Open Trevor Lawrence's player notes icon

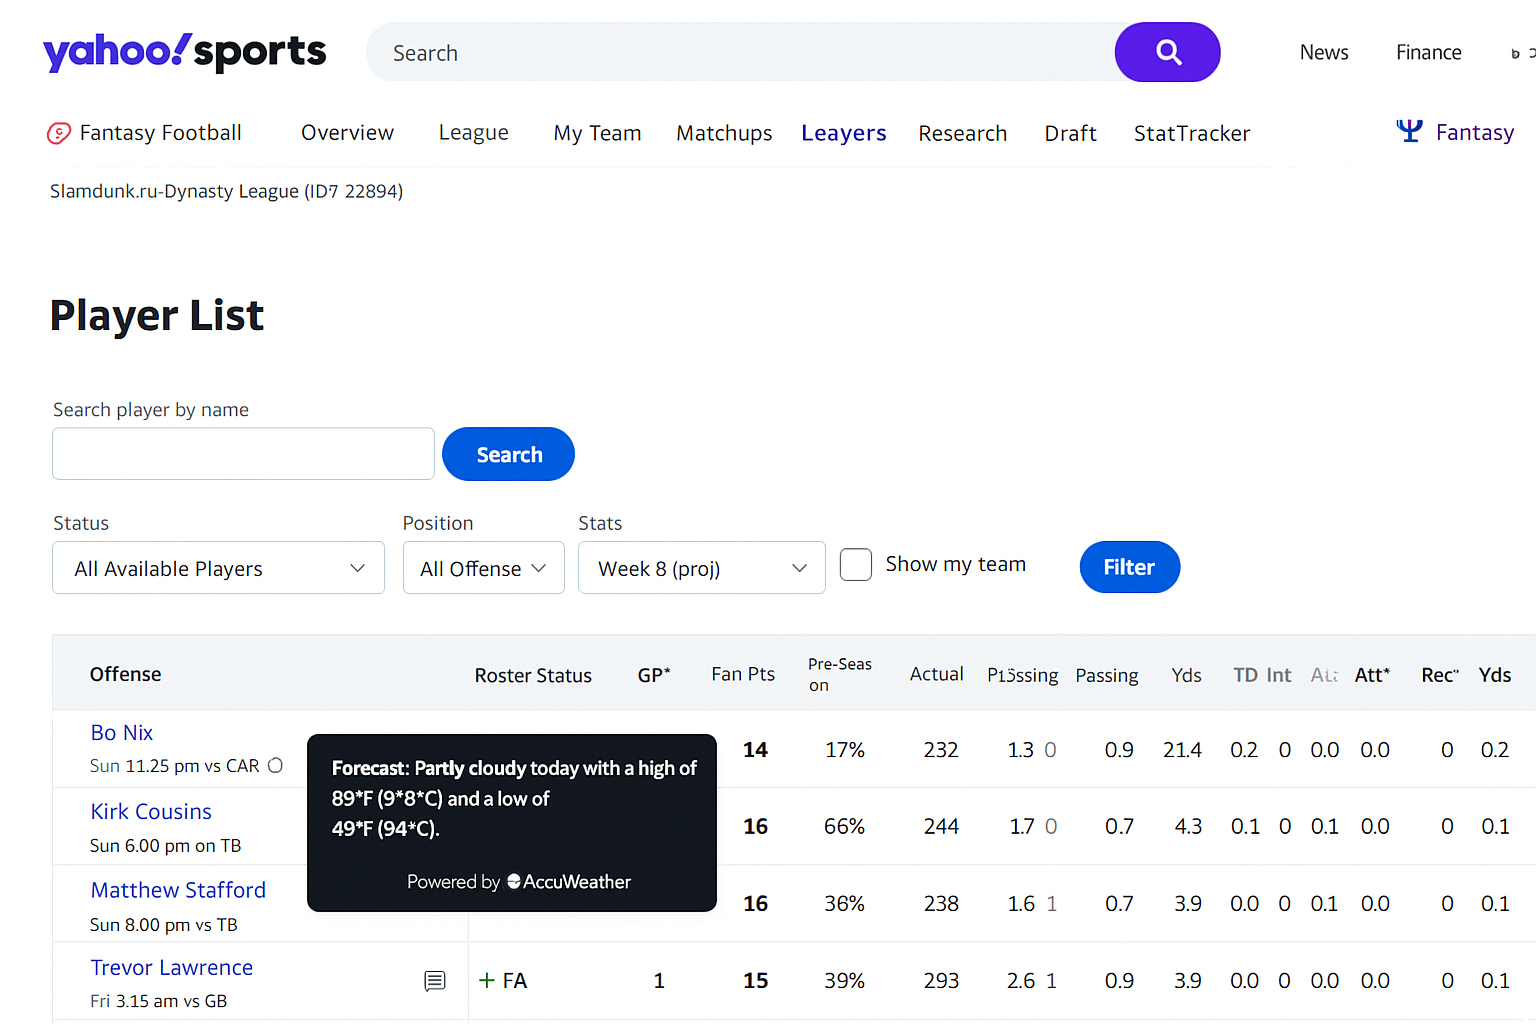click(x=434, y=981)
